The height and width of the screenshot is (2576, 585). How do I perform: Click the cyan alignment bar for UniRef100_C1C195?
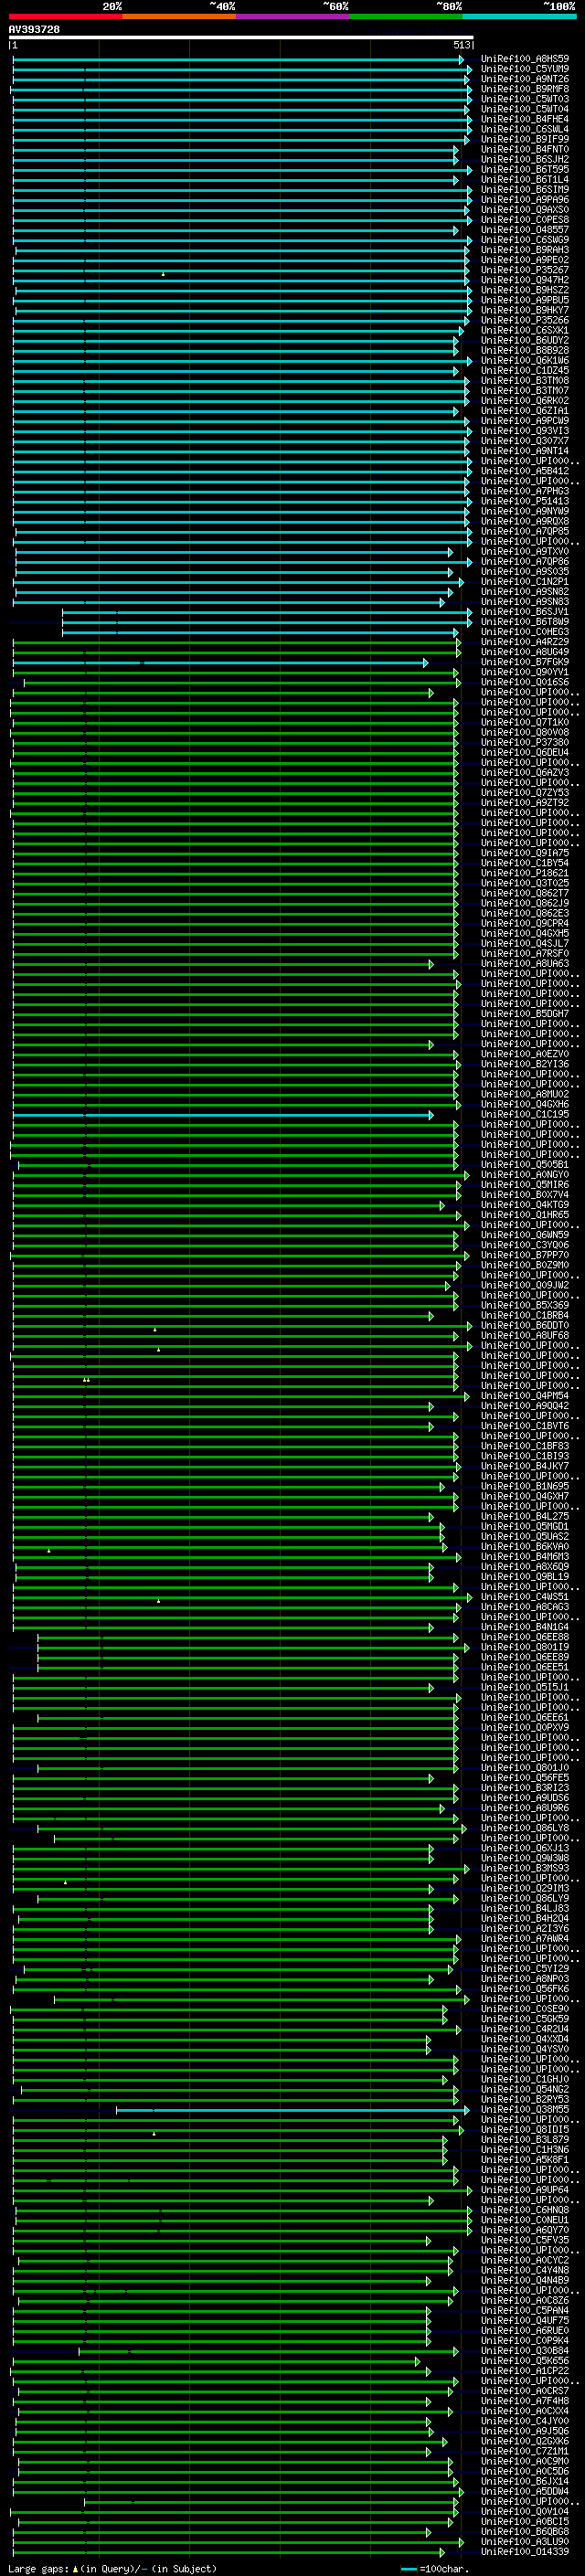pyautogui.click(x=223, y=1114)
